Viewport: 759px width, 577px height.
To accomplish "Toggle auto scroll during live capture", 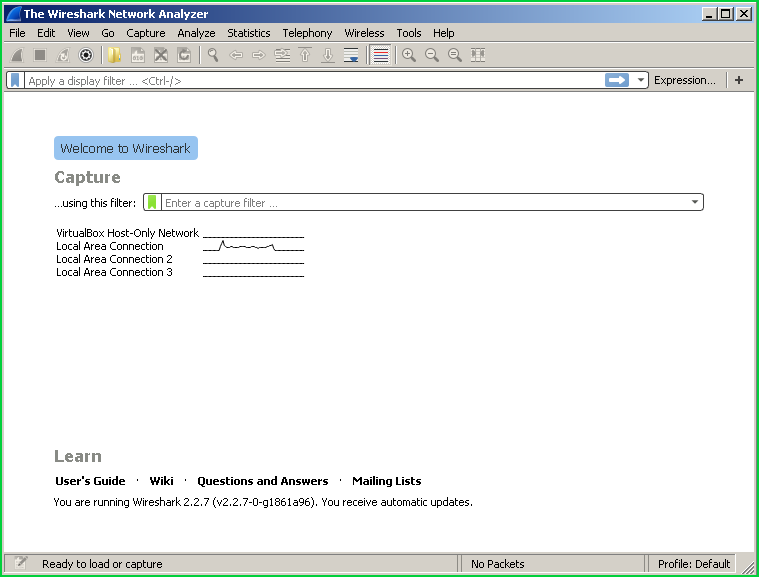I will click(351, 55).
